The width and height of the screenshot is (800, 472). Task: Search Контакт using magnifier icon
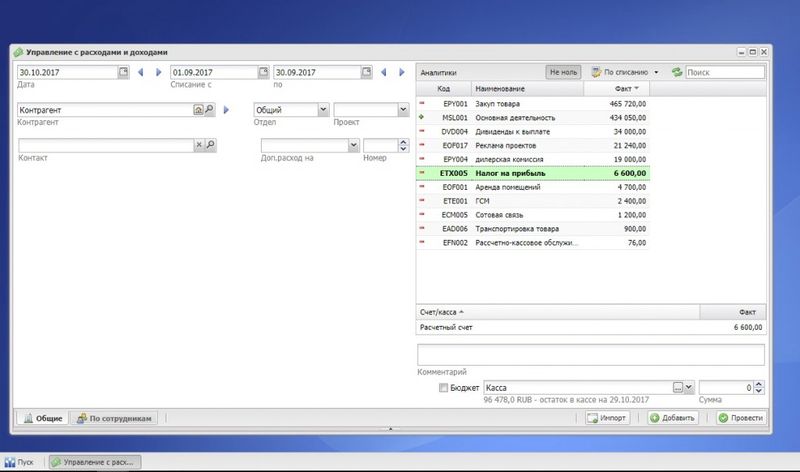click(210, 145)
